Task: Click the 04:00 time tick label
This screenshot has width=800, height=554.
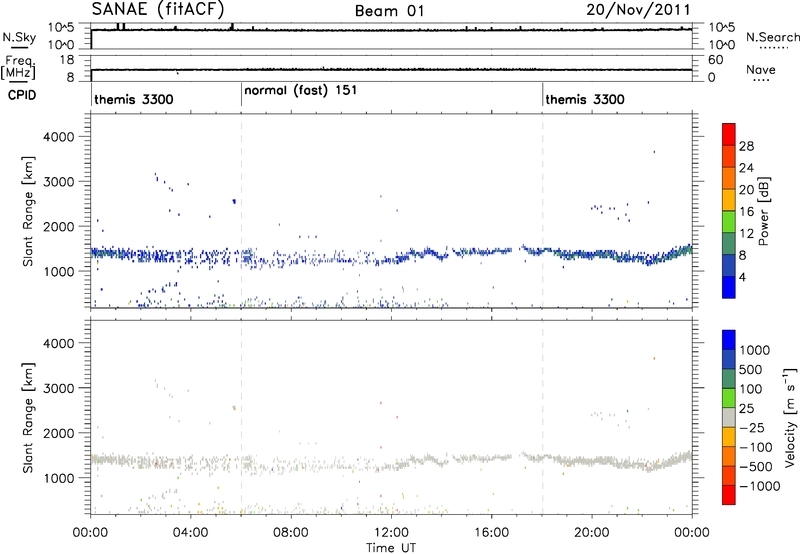Action: point(190,533)
